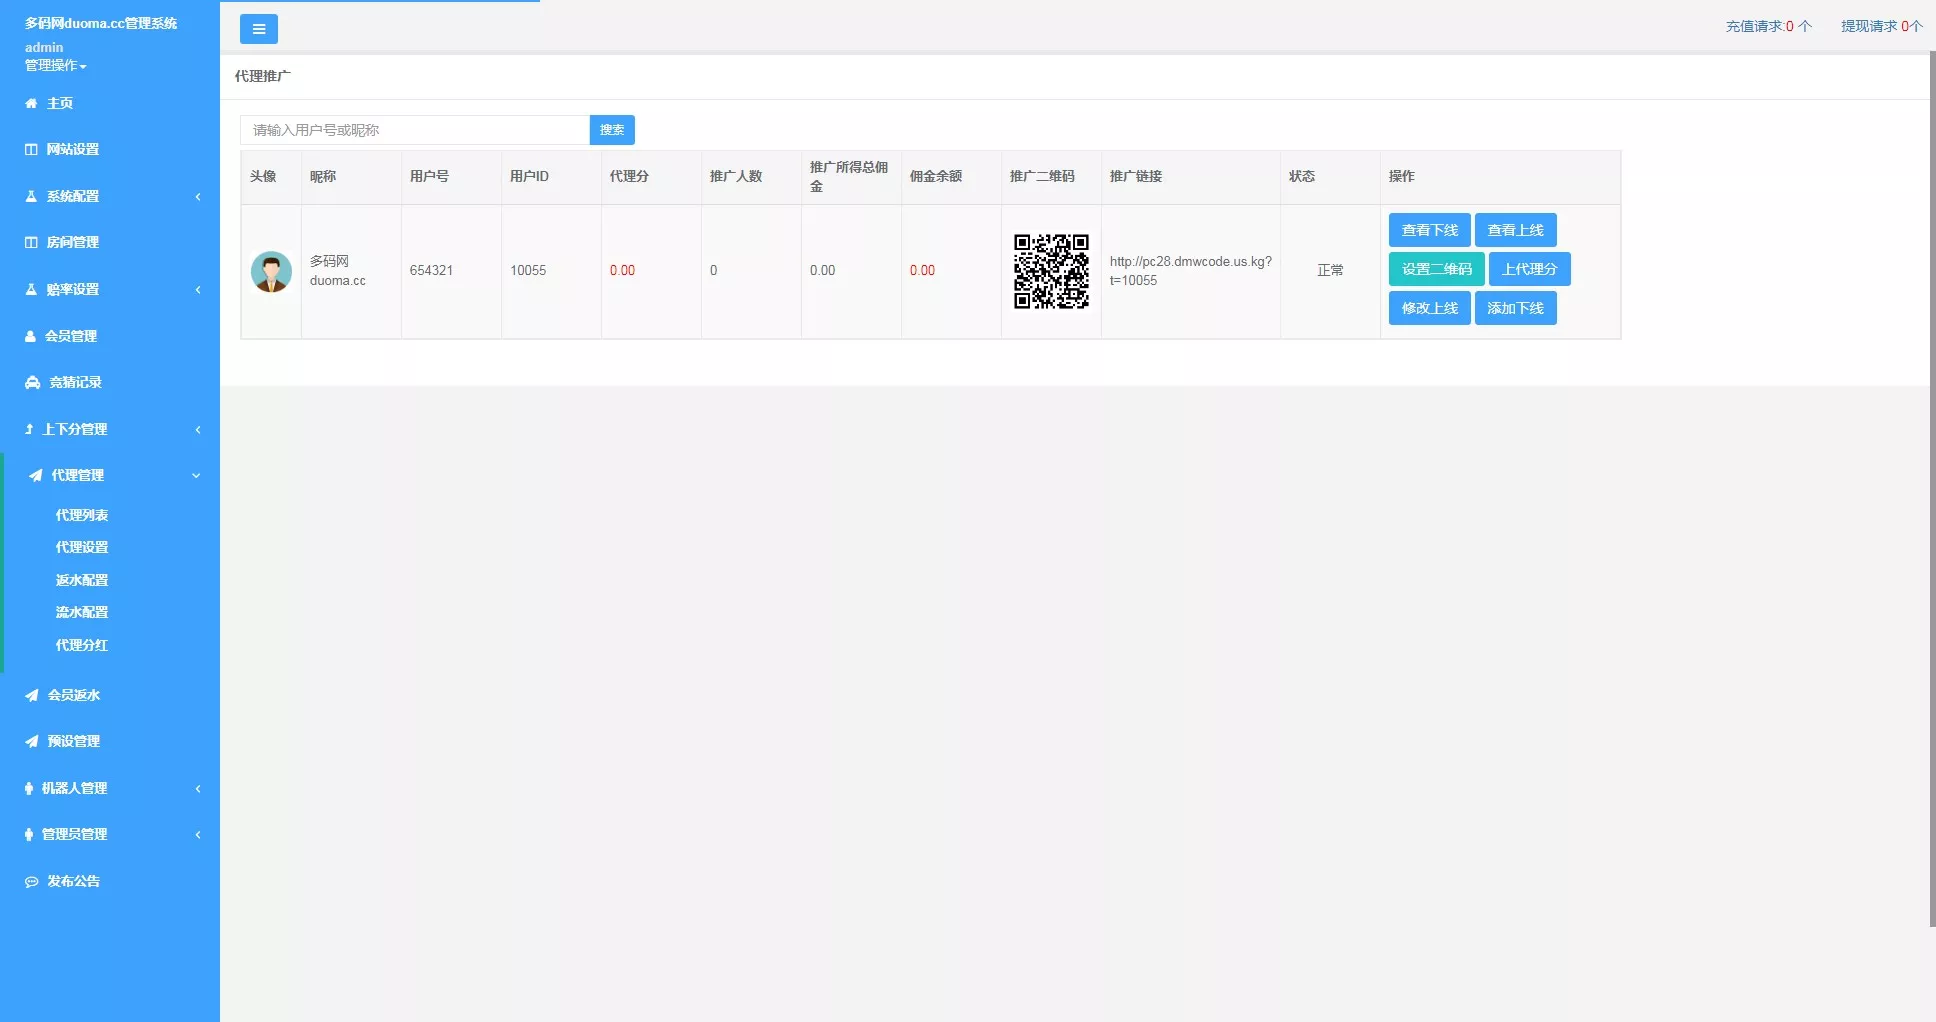Open 返水配置 rebate configuration
This screenshot has height=1022, width=1936.
point(82,579)
